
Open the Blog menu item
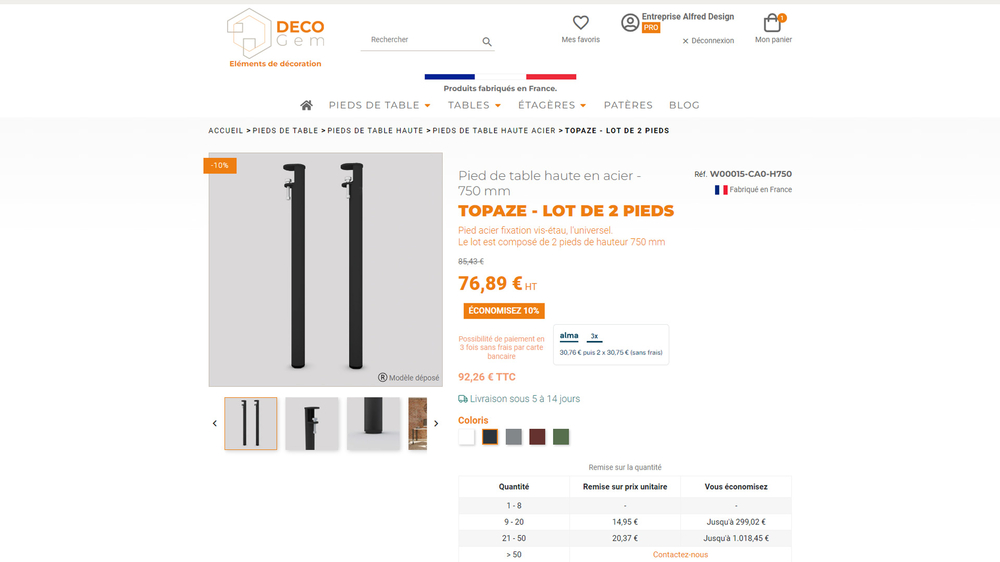pyautogui.click(x=684, y=105)
